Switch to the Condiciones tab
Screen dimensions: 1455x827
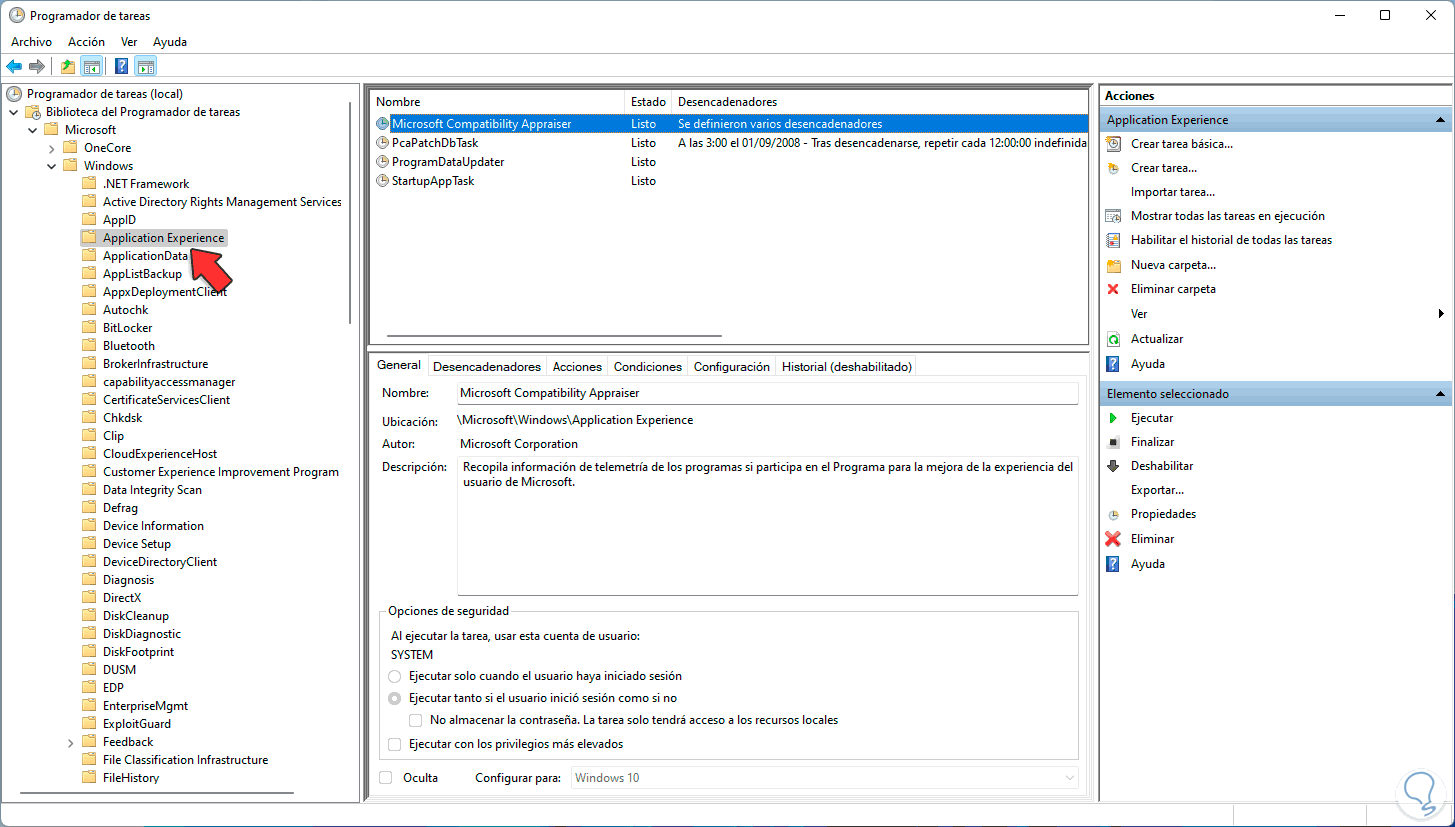pyautogui.click(x=648, y=367)
